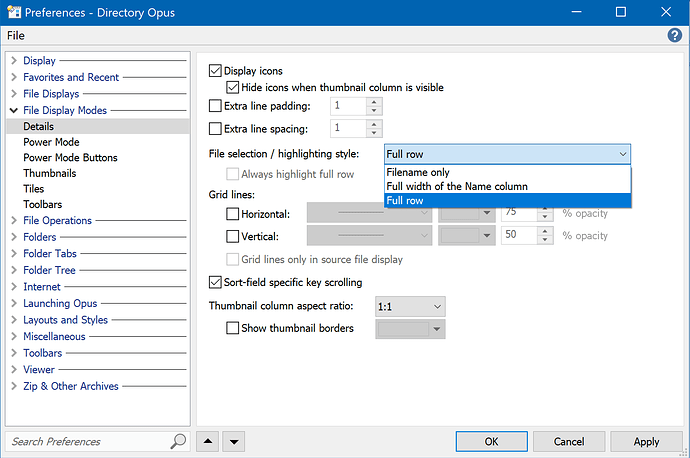Expand the Launching Opus category

coord(14,303)
